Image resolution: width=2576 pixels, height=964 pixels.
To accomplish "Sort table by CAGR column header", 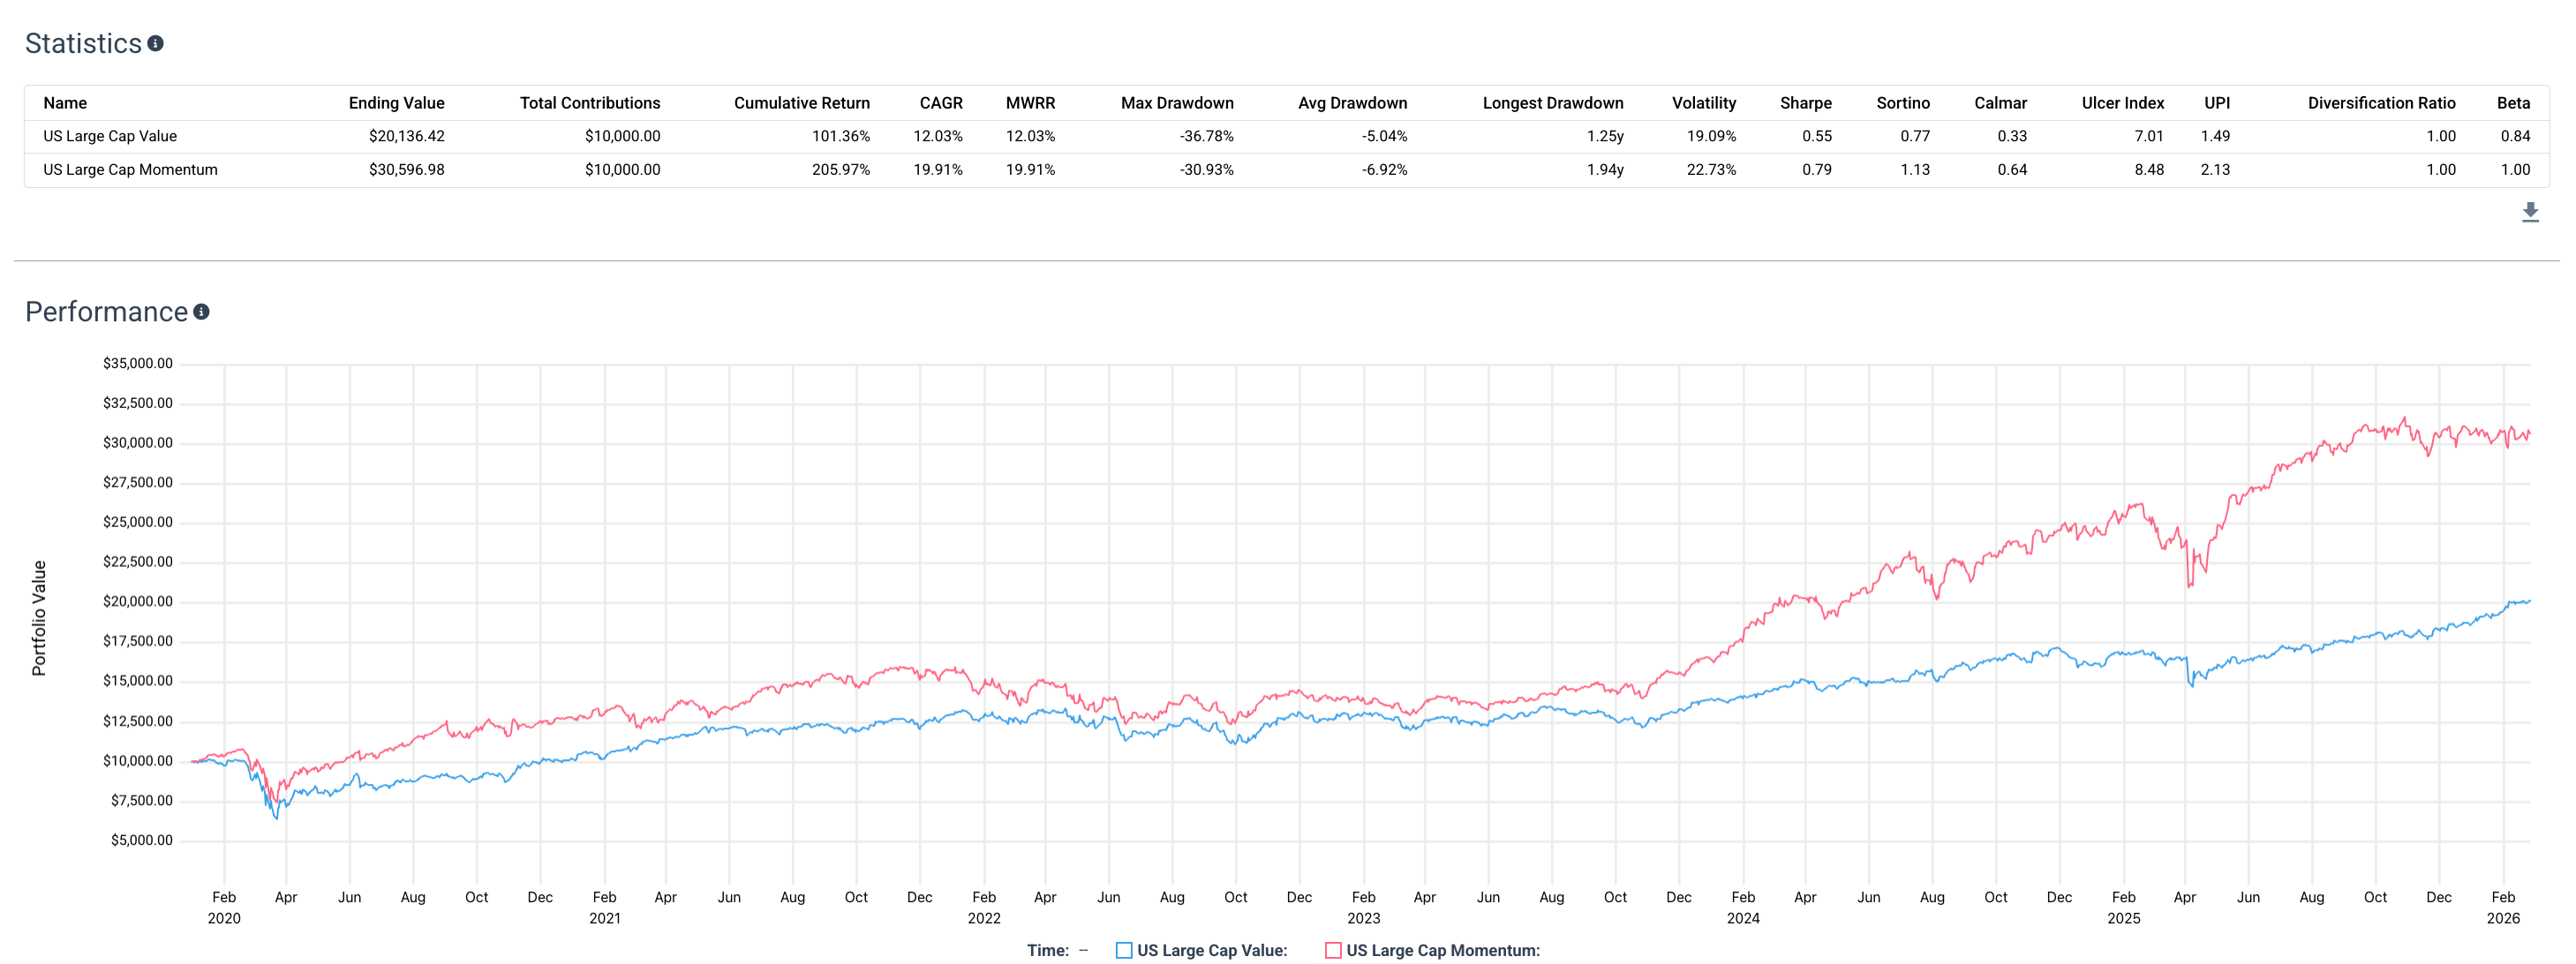I will tap(941, 103).
